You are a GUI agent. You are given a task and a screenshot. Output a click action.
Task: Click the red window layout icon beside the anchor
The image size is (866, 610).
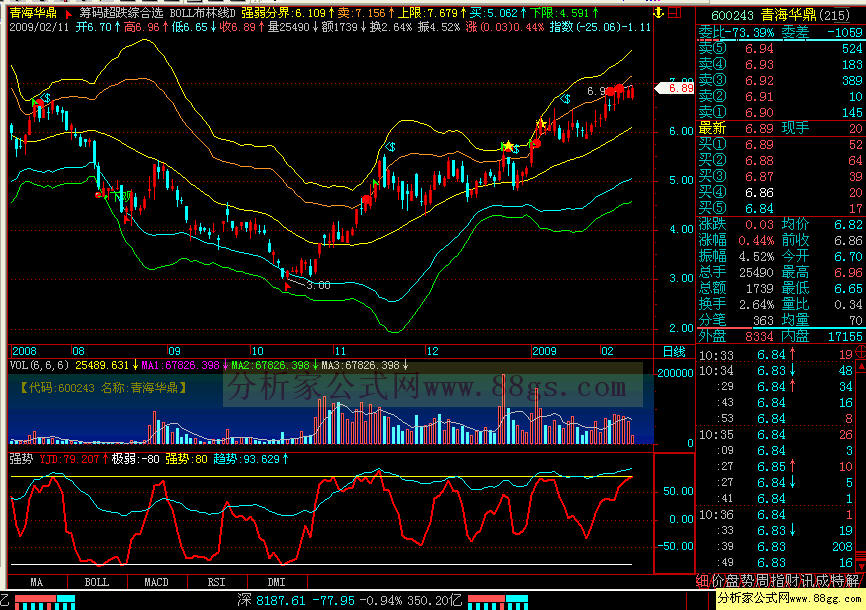click(674, 12)
